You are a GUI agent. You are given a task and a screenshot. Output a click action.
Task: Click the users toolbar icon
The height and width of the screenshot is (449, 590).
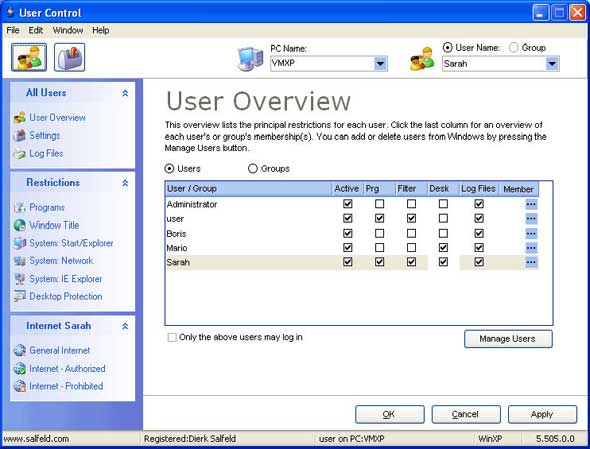(x=29, y=57)
